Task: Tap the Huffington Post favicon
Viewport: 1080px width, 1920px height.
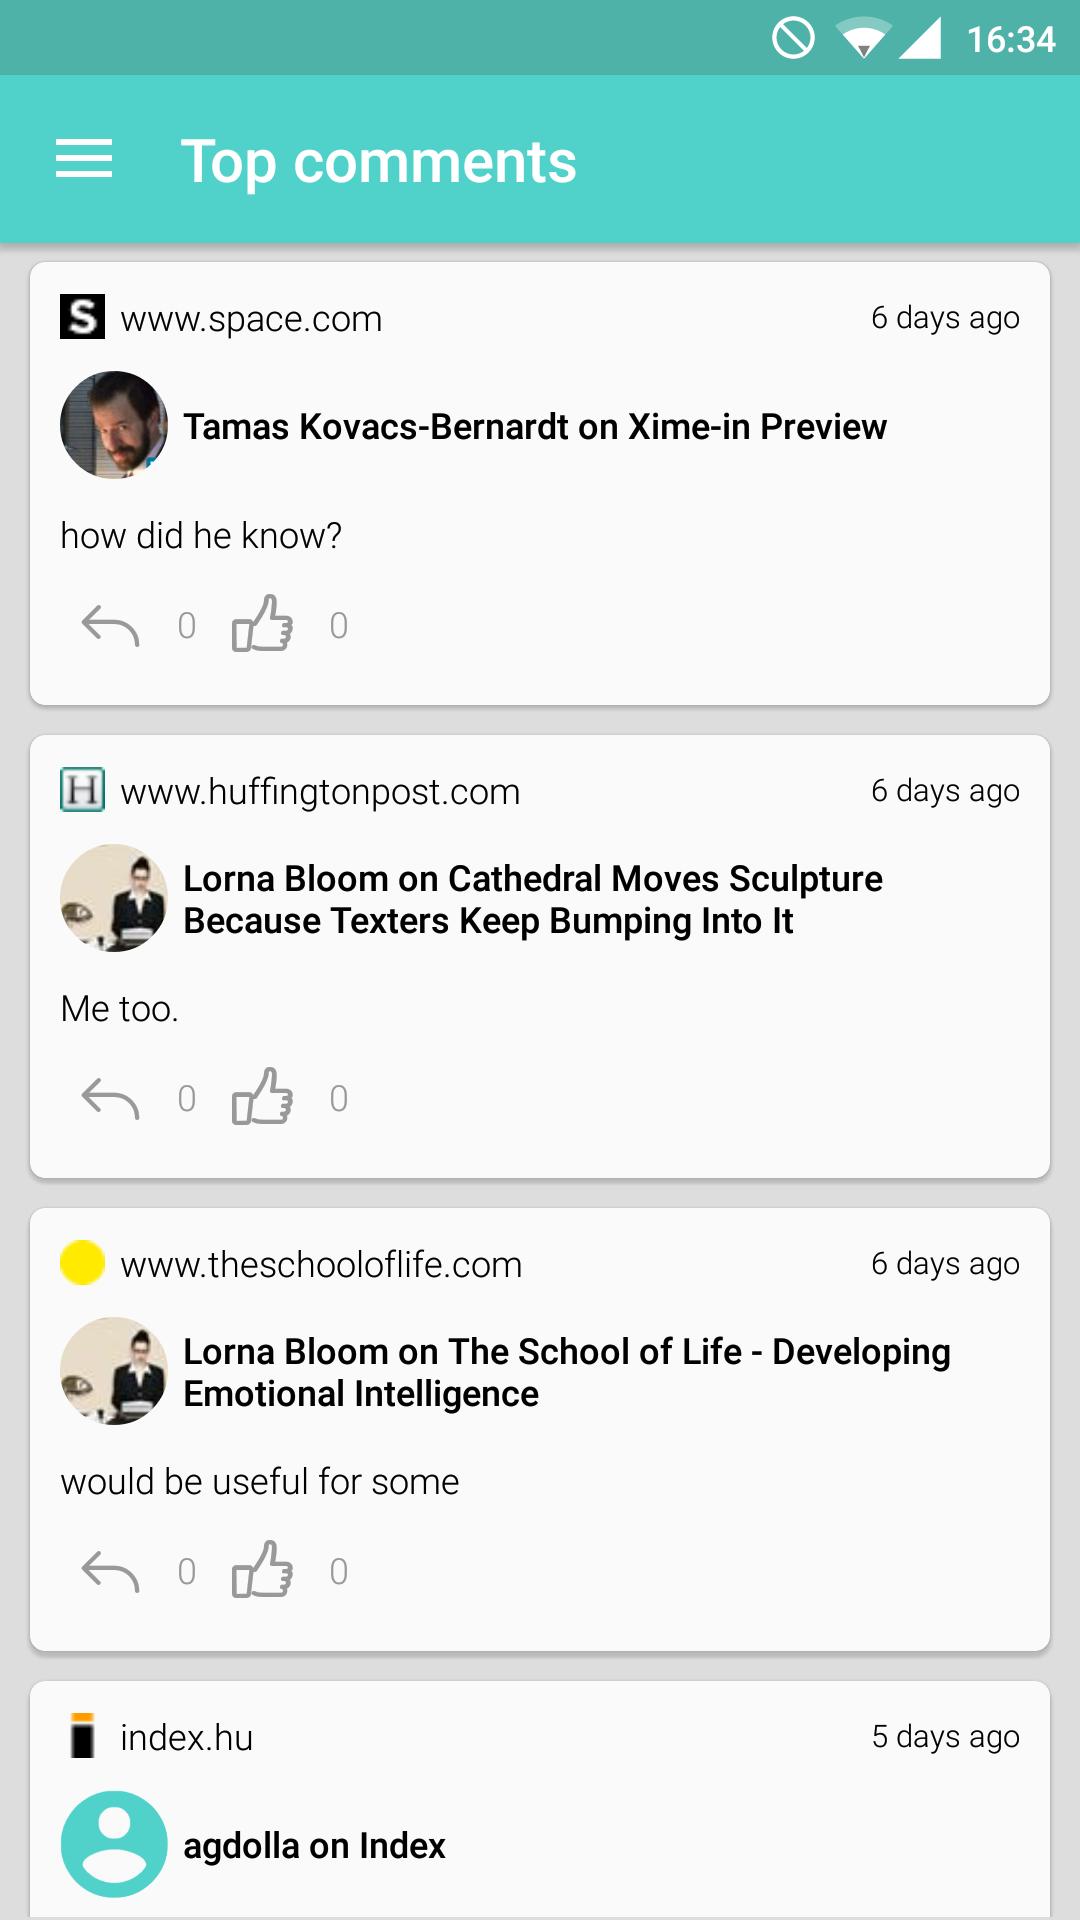Action: [x=82, y=791]
